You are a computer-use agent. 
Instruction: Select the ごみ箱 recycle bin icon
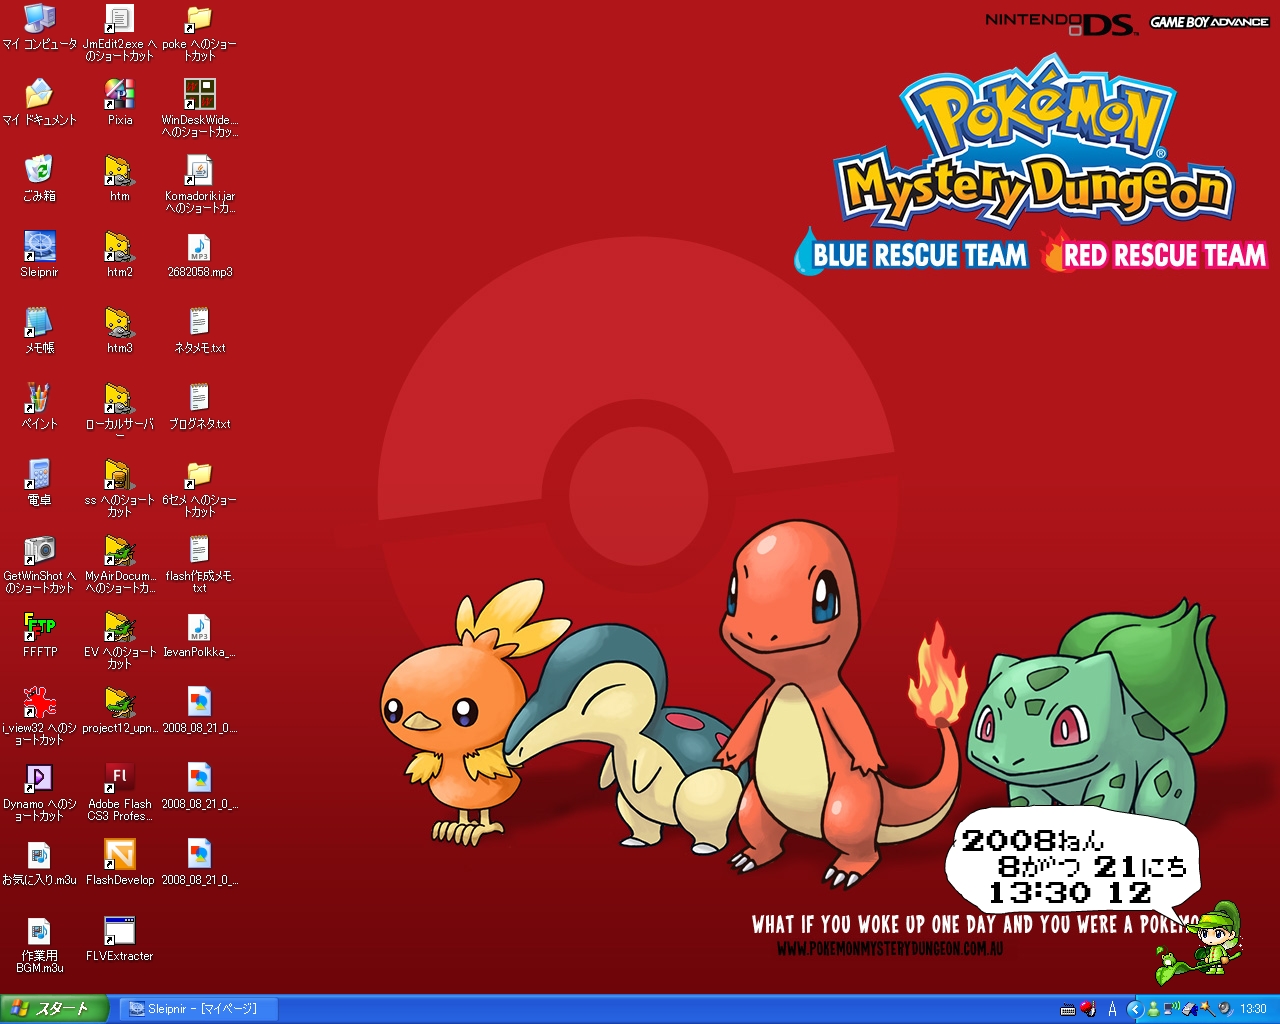[39, 171]
